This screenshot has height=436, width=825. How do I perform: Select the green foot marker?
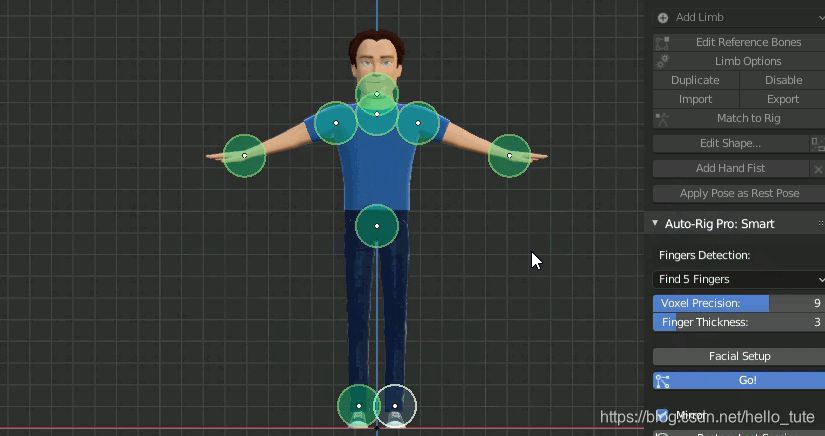pyautogui.click(x=359, y=406)
